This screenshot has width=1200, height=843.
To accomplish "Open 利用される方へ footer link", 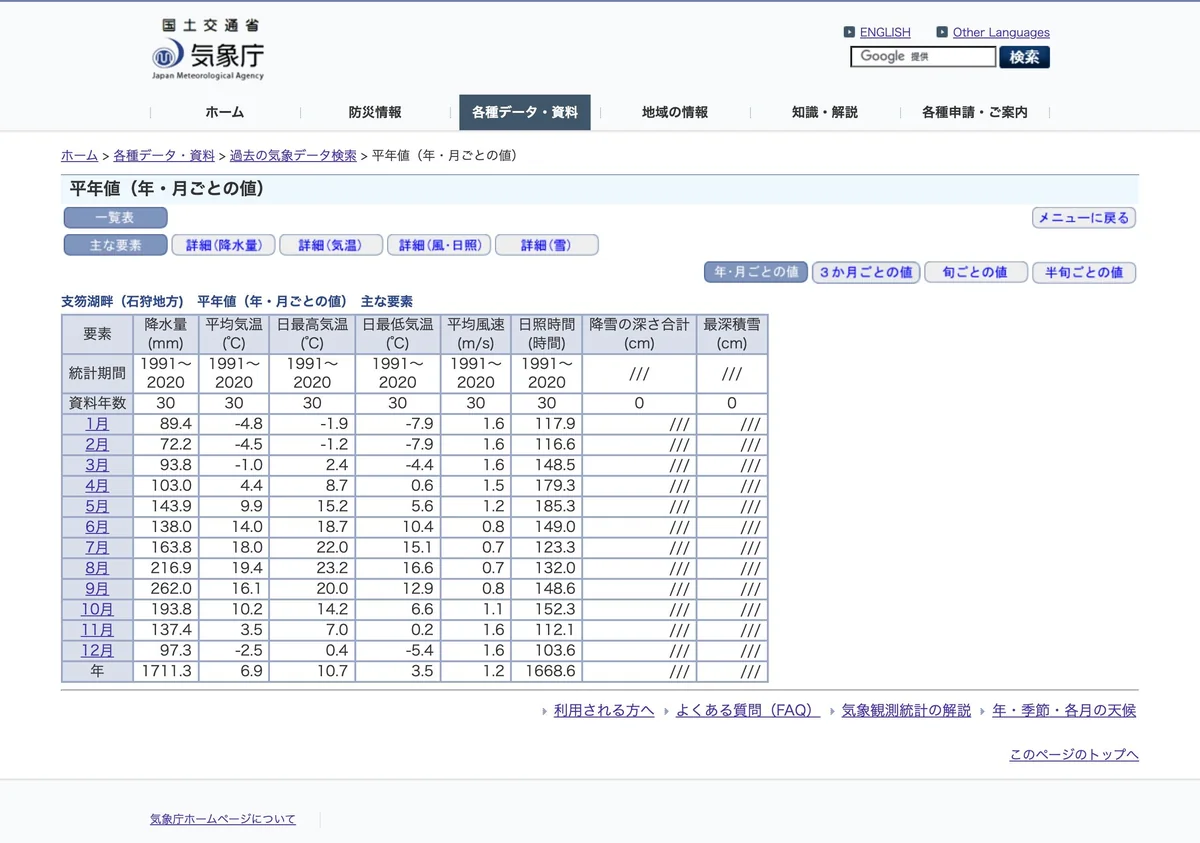I will pos(604,710).
